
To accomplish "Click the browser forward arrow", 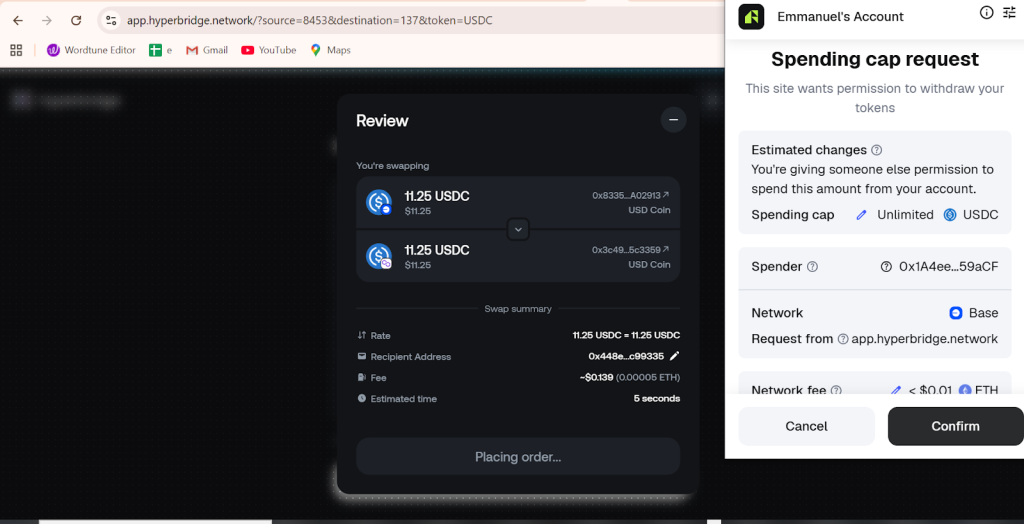I will click(46, 20).
